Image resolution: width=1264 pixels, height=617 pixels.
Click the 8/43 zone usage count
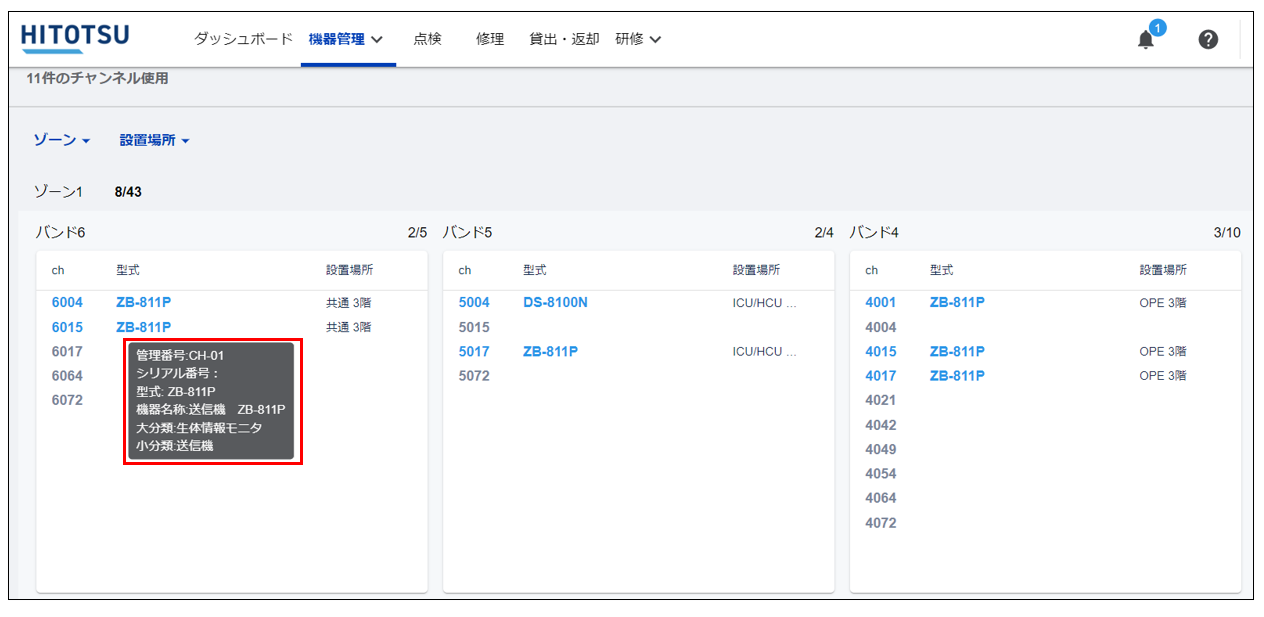click(x=128, y=191)
